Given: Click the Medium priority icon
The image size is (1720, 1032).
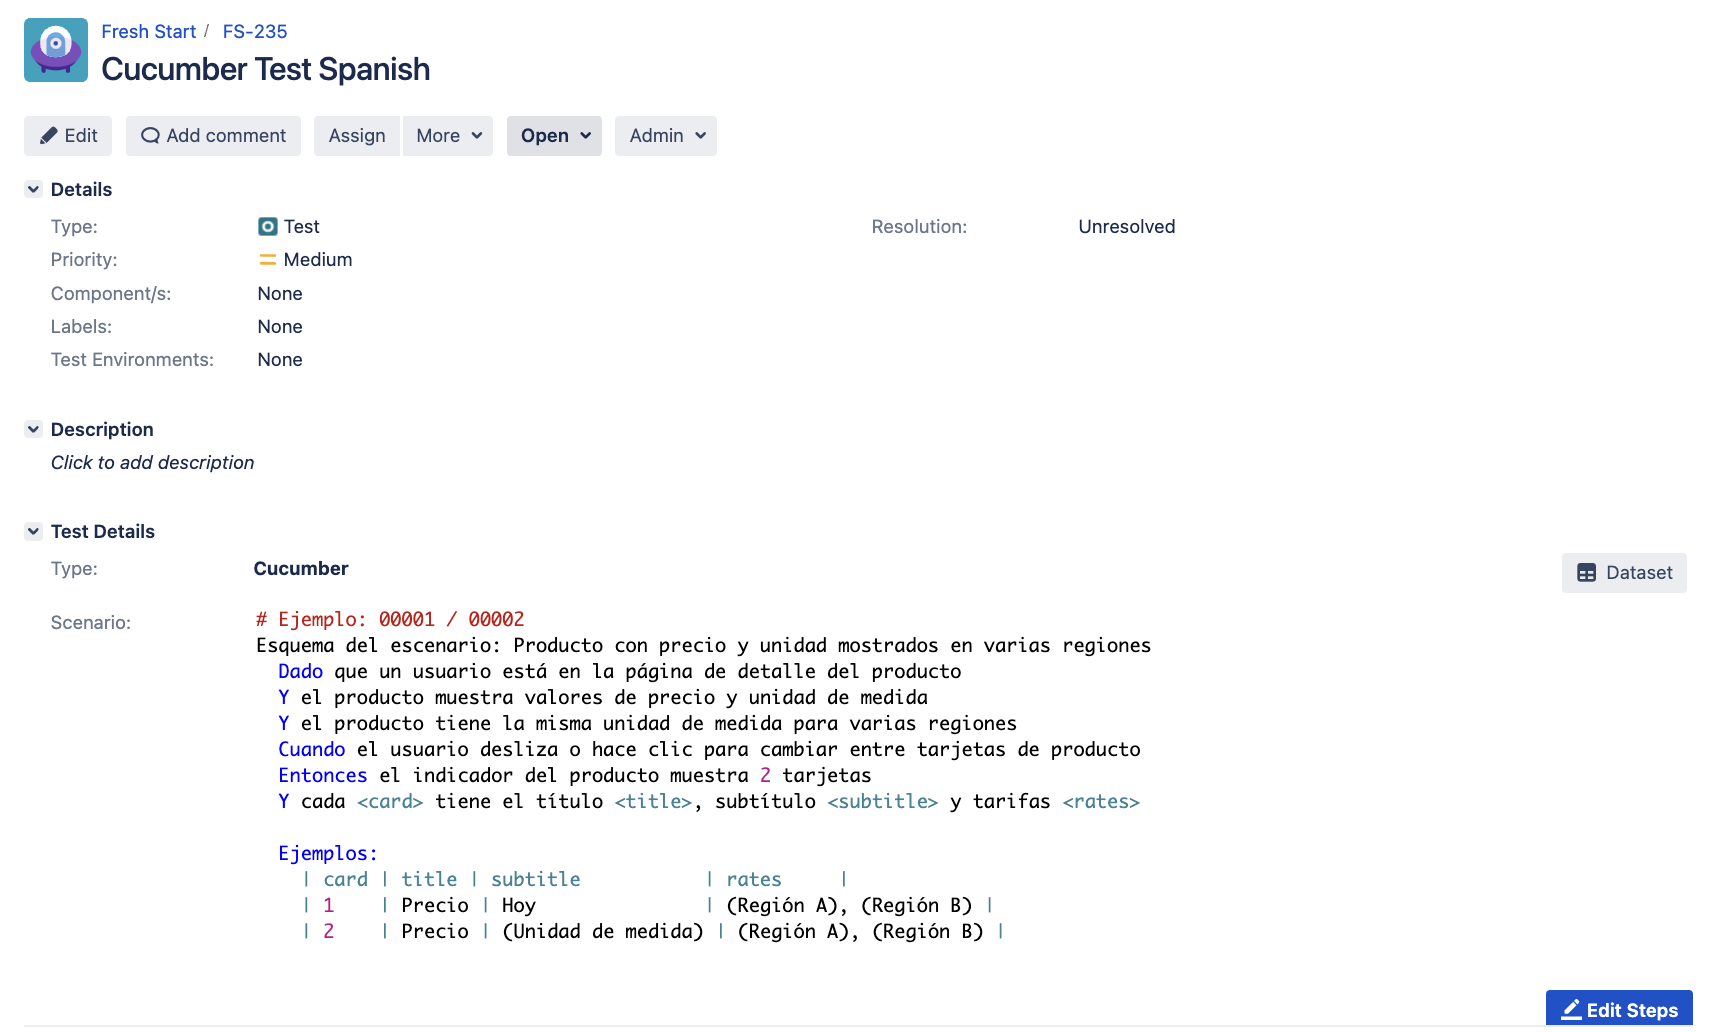Looking at the screenshot, I should (x=267, y=260).
